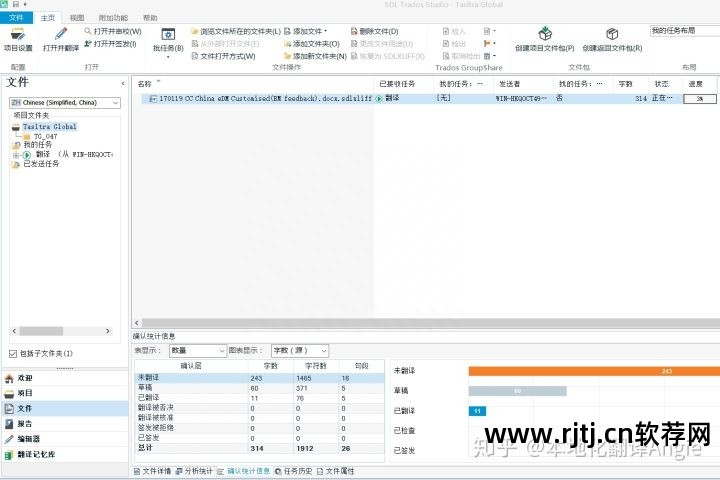Select 文件 in bottom-left navigation list
The width and height of the screenshot is (720, 480).
[65, 408]
